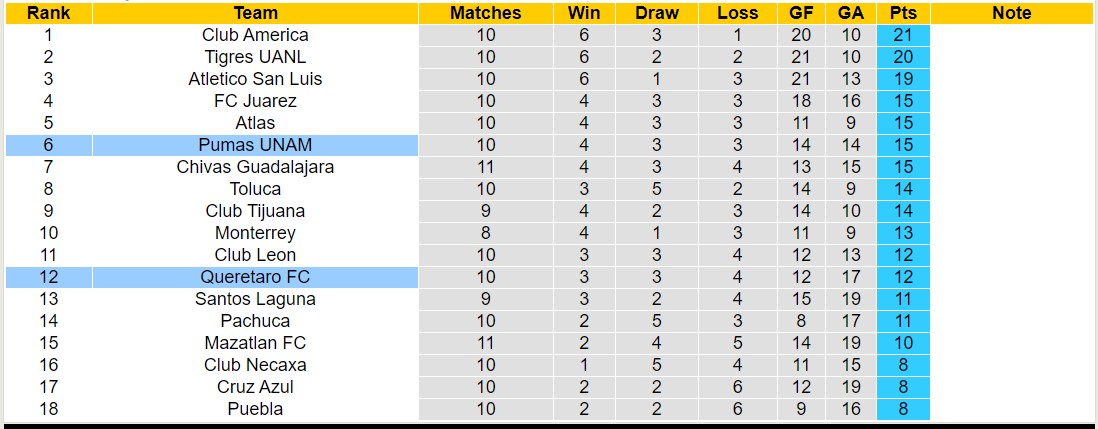The height and width of the screenshot is (429, 1098).
Task: Click the Loss column header
Action: coord(737,13)
